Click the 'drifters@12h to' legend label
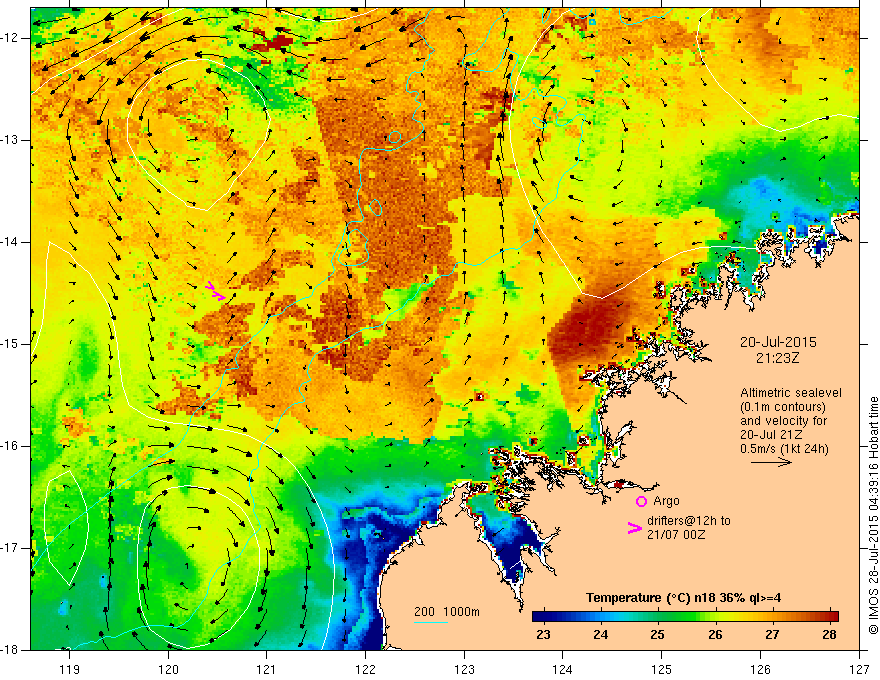The height and width of the screenshot is (680, 880). (x=689, y=521)
